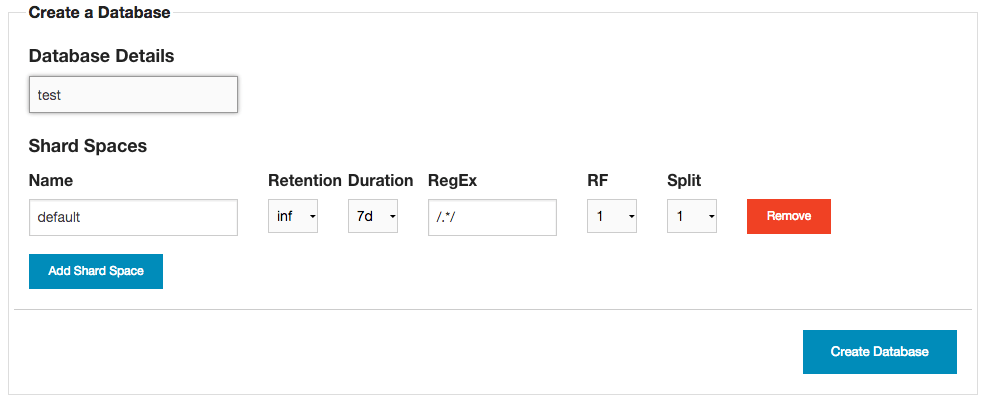
Task: Click the database name field containing 'test'
Action: coord(133,95)
